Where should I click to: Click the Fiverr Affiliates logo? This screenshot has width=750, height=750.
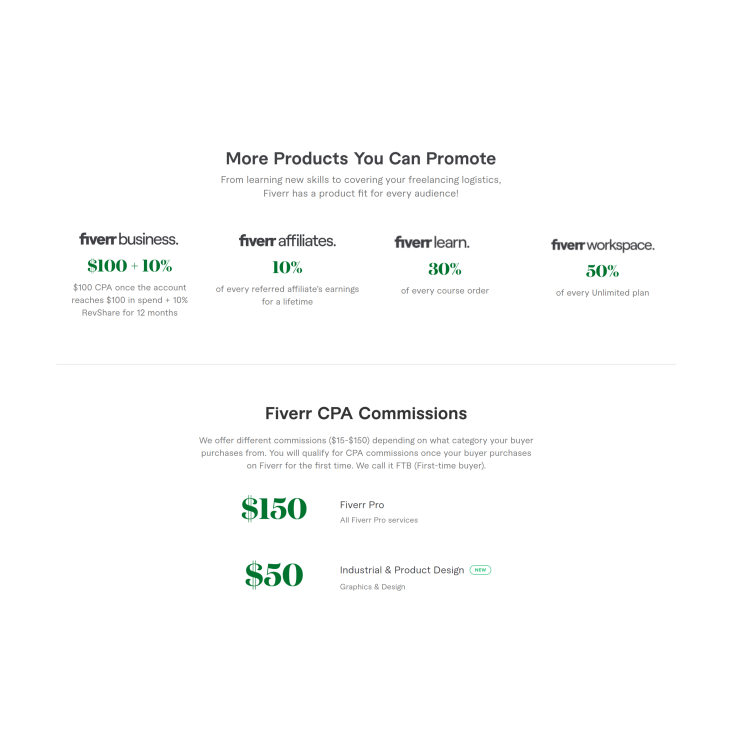[287, 241]
